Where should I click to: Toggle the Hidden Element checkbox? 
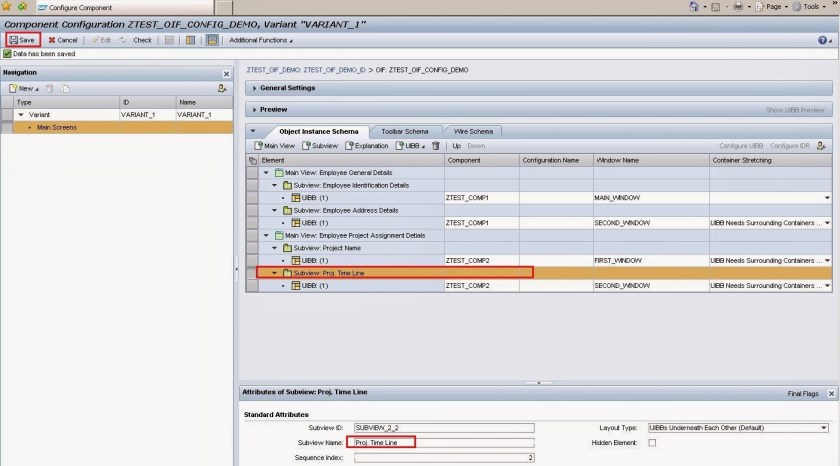[653, 442]
